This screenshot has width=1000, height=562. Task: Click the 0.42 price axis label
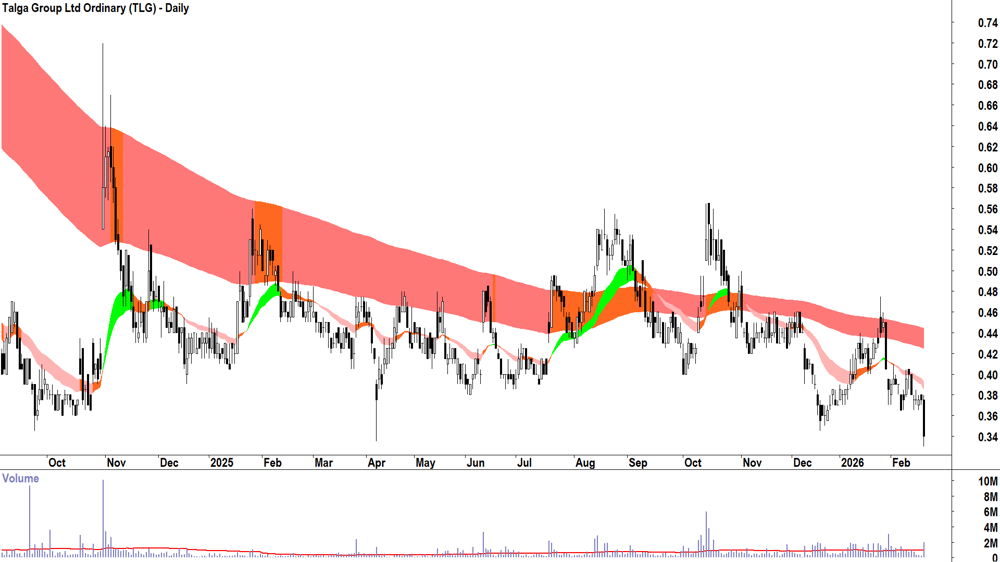tap(988, 355)
